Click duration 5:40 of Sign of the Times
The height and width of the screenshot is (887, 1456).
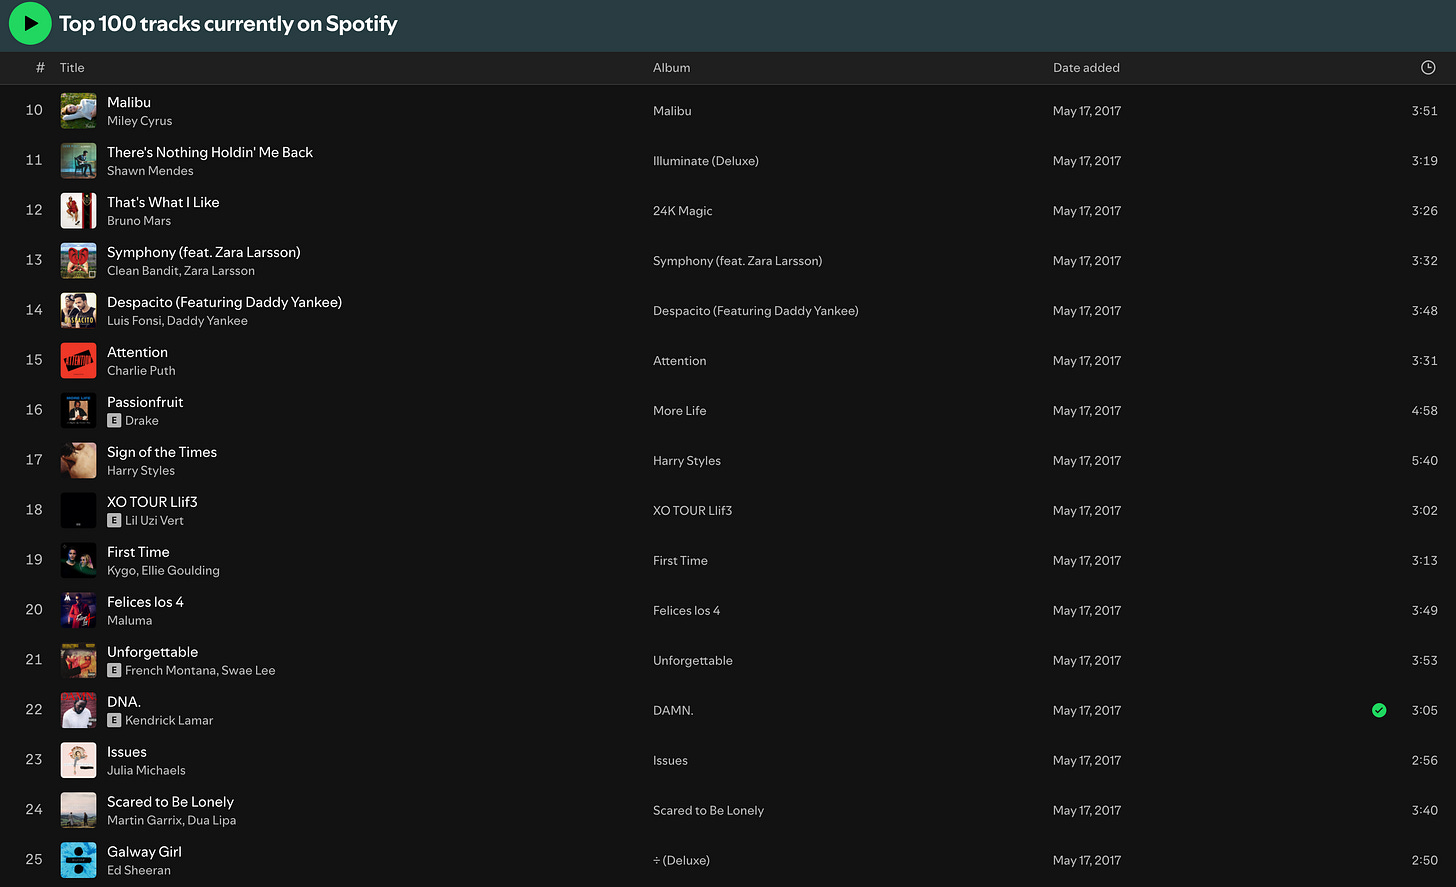click(x=1424, y=461)
